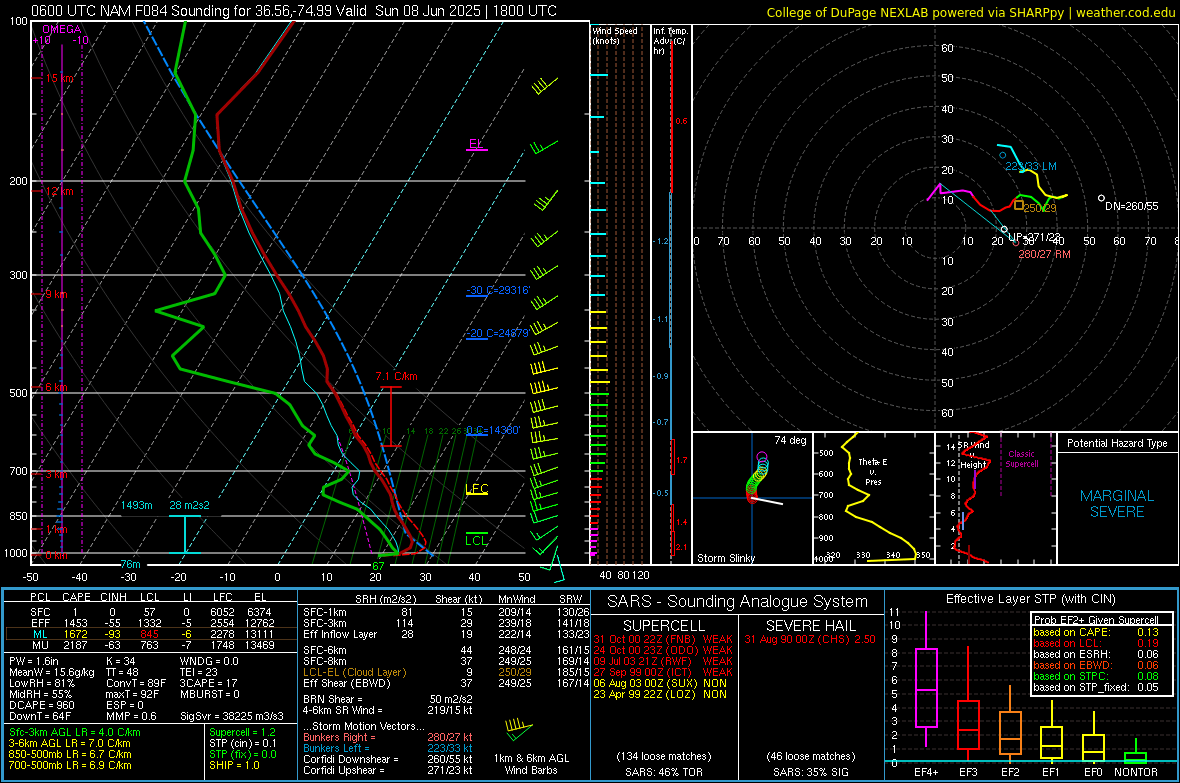Click the magenta EL marker on the skew-T
The width and height of the screenshot is (1180, 783).
[476, 144]
